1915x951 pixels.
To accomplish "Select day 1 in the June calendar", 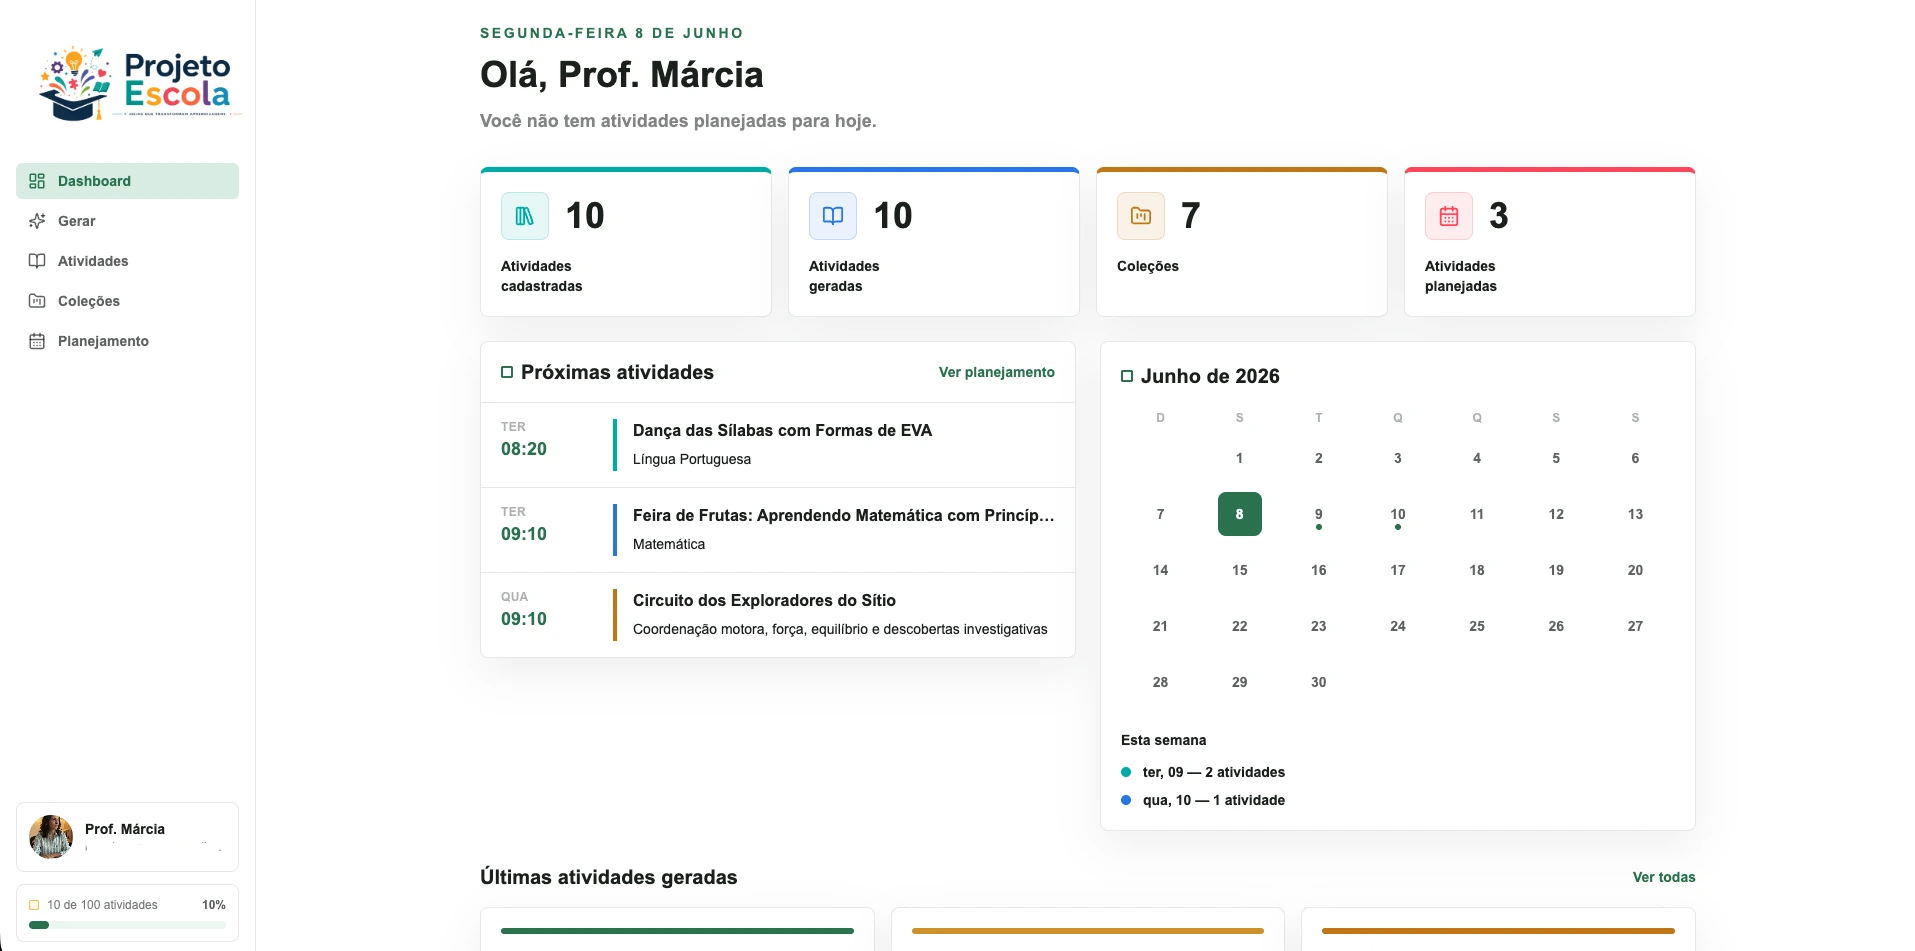I will [1239, 458].
